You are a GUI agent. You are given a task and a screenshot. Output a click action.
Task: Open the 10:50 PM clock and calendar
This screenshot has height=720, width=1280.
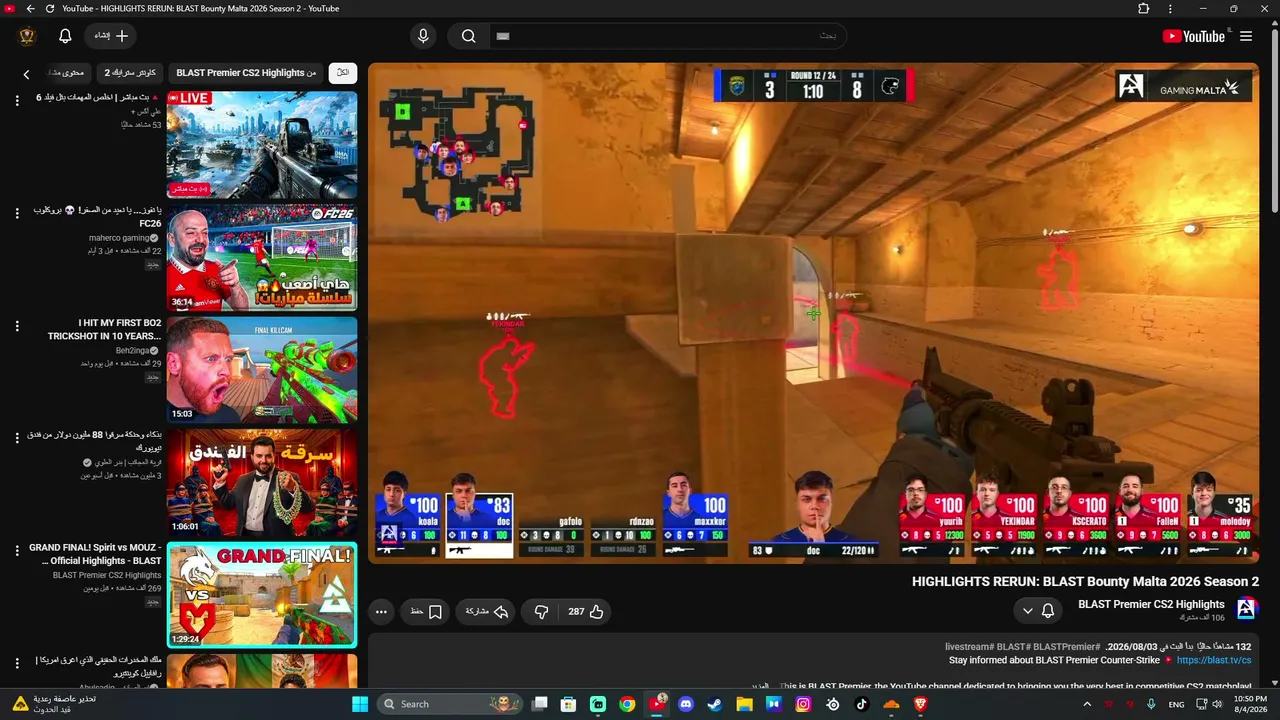(1250, 704)
